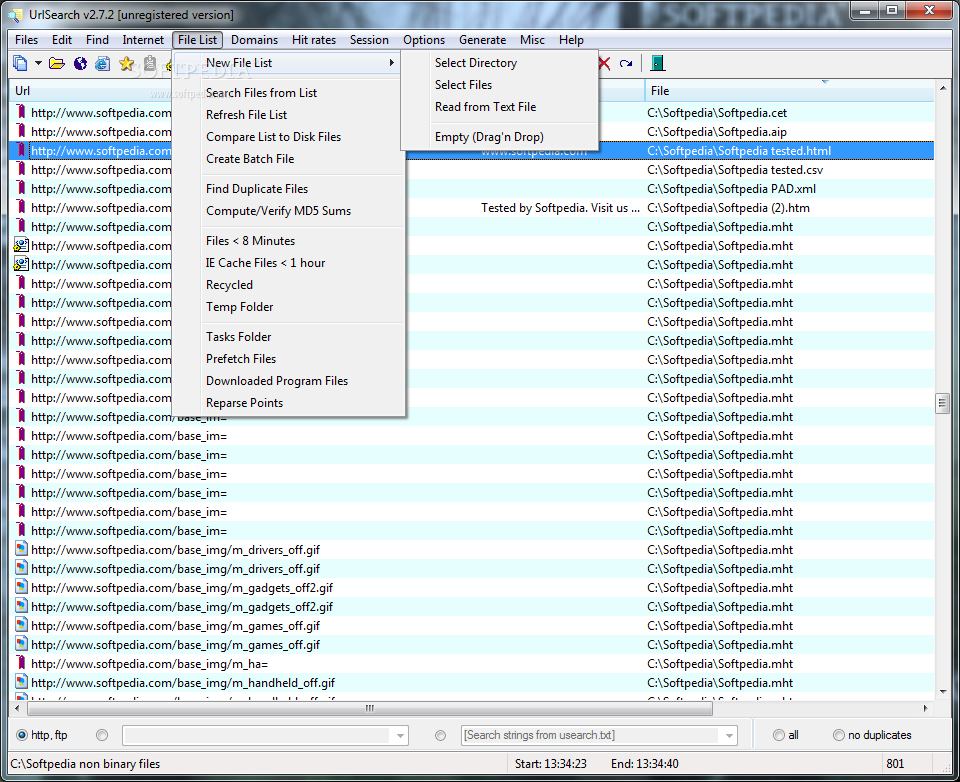Open the empty combo box dropdown arrow
The width and height of the screenshot is (960, 782).
coord(400,735)
